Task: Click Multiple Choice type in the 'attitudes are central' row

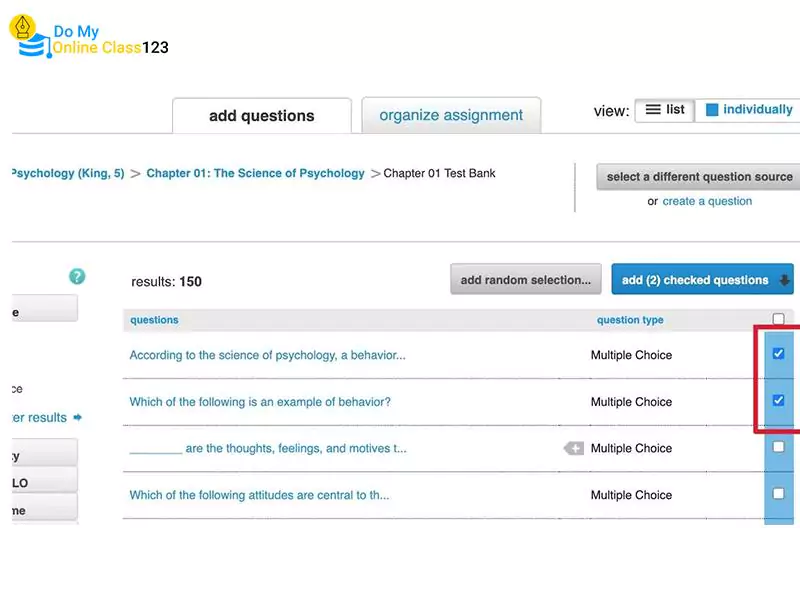Action: tap(631, 495)
